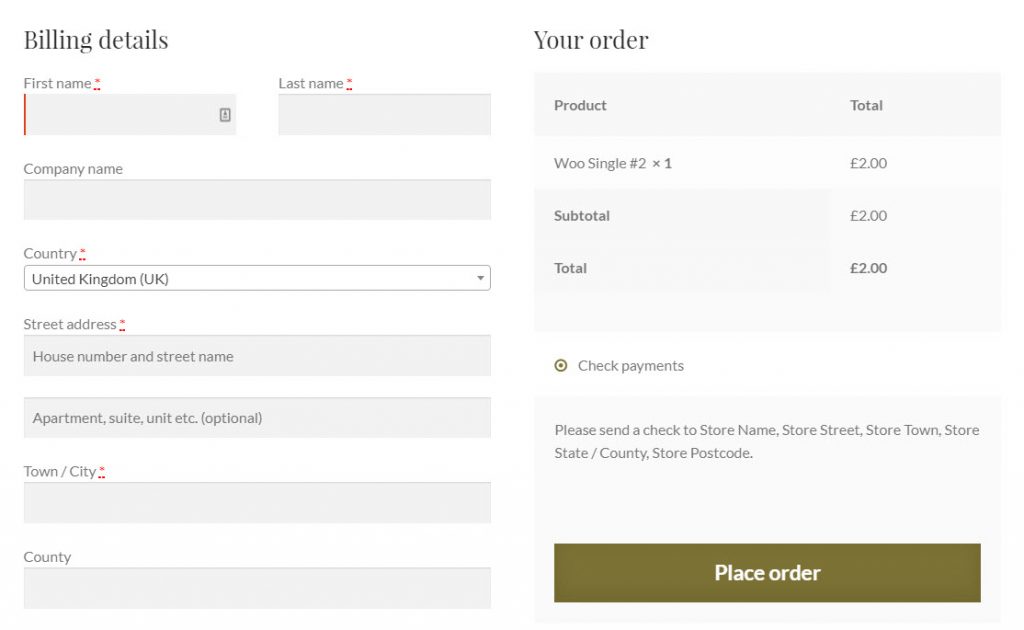Click into the First name field

coord(120,114)
